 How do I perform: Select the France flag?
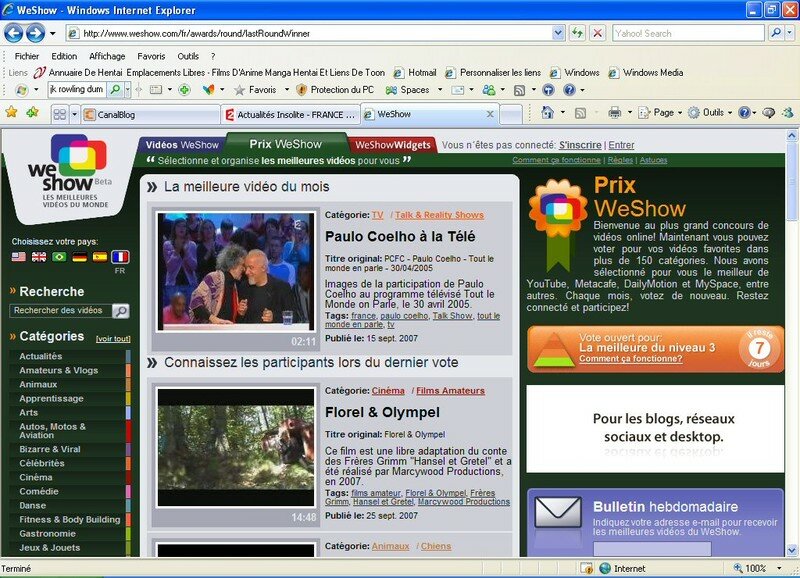click(x=120, y=257)
